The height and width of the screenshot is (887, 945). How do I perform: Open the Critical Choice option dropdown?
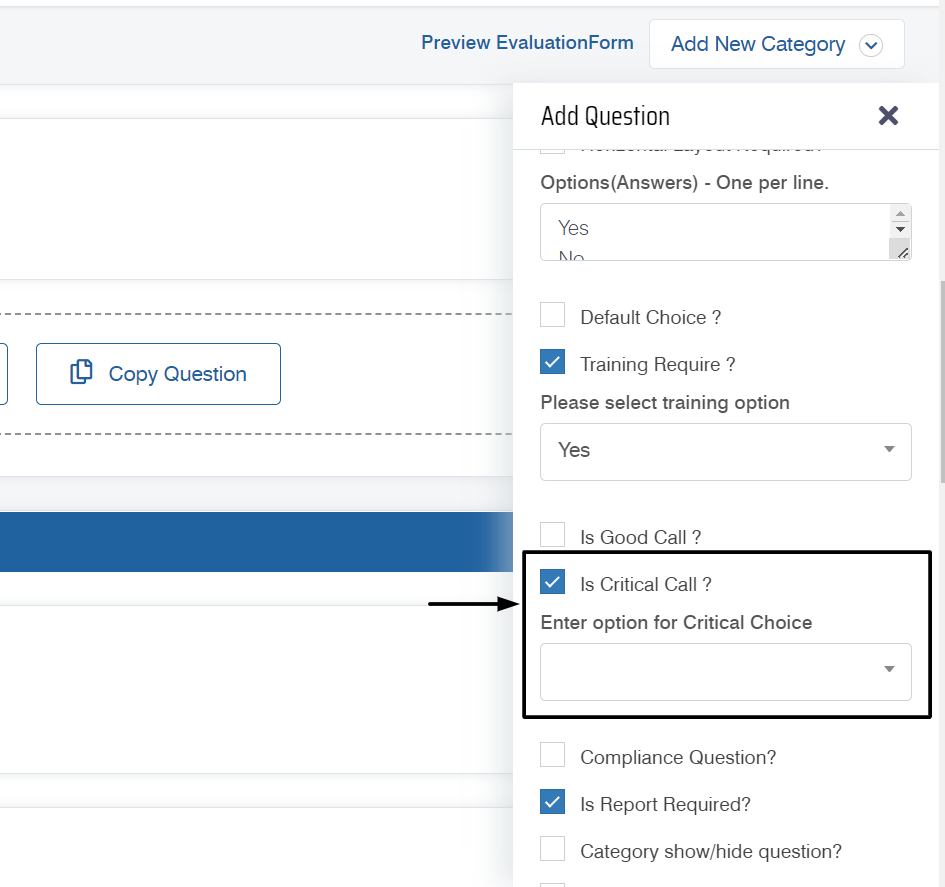click(x=726, y=671)
